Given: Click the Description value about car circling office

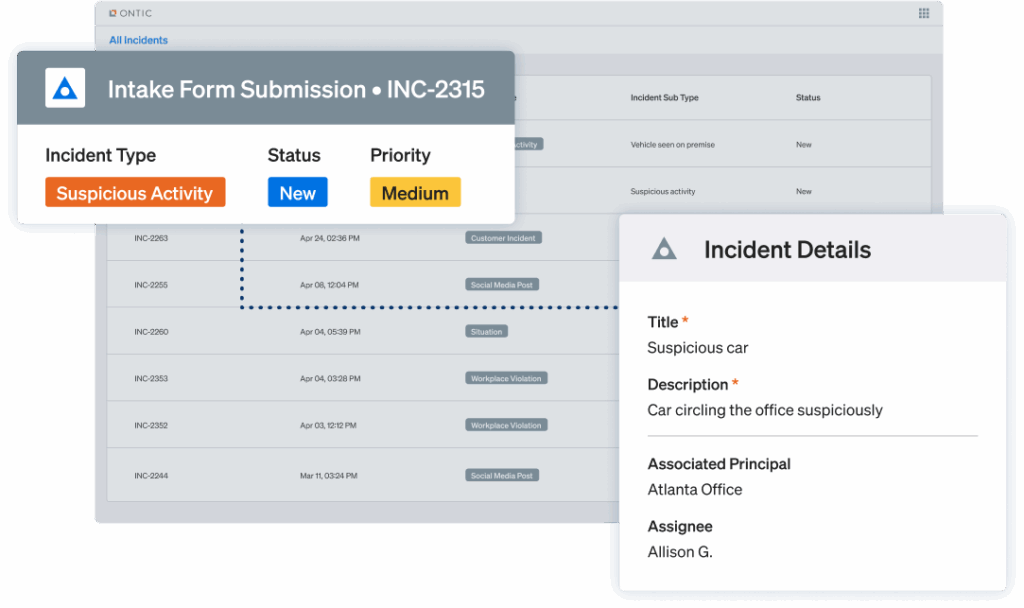Looking at the screenshot, I should coord(765,410).
